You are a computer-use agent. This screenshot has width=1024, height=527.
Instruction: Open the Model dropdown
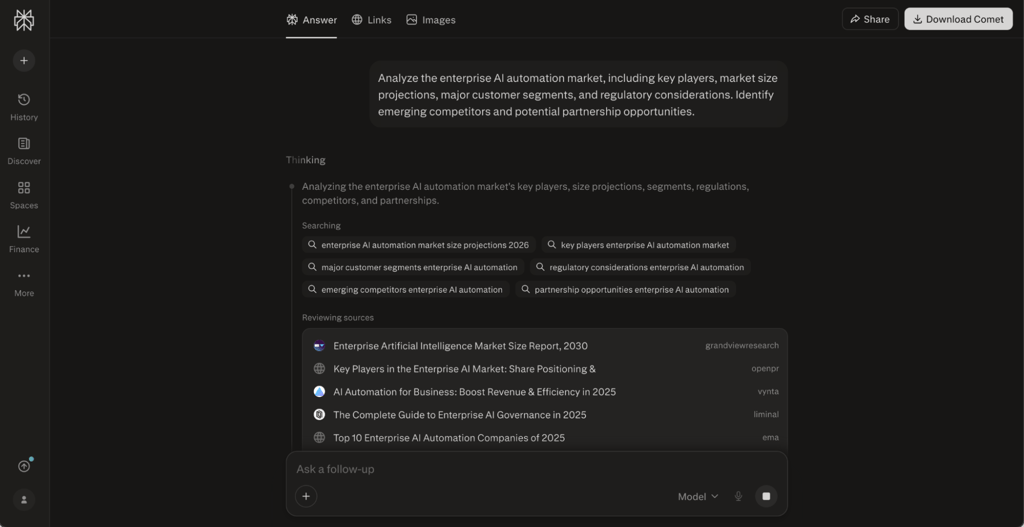(697, 496)
